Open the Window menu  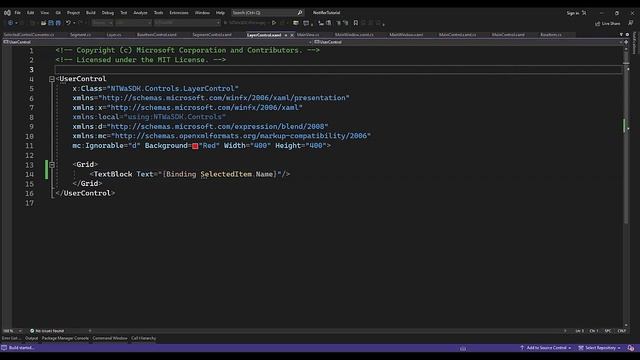click(x=202, y=13)
